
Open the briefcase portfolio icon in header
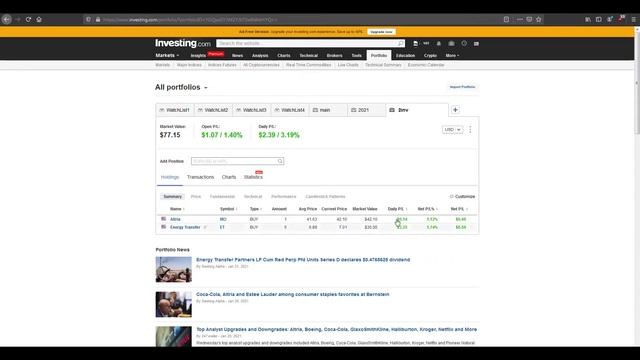pos(451,43)
